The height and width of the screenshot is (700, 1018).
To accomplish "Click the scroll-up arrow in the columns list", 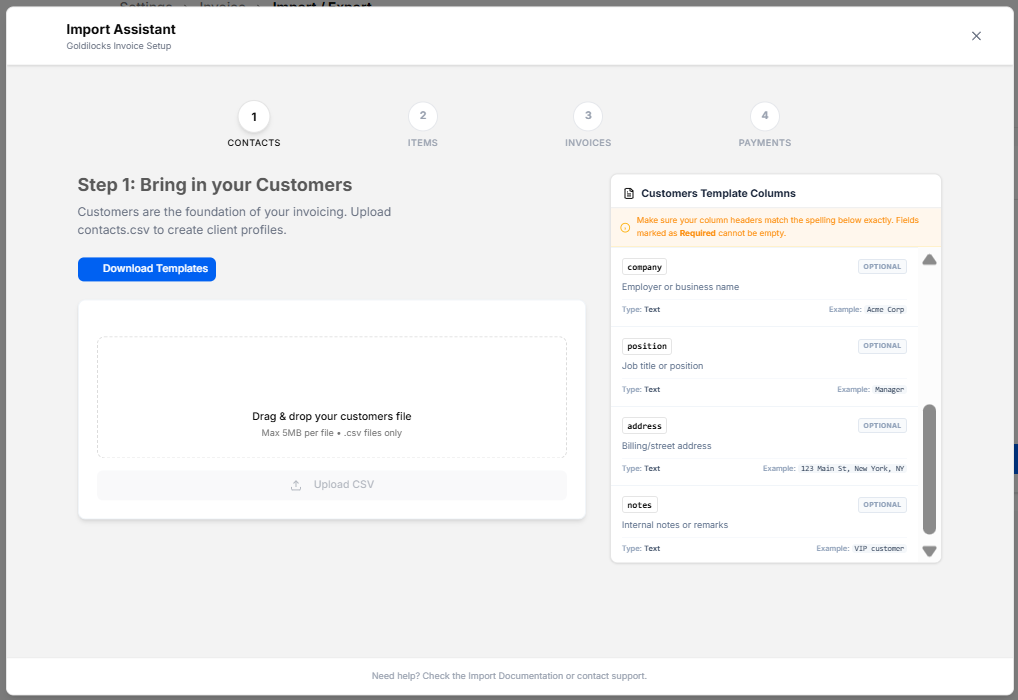I will pyautogui.click(x=929, y=260).
